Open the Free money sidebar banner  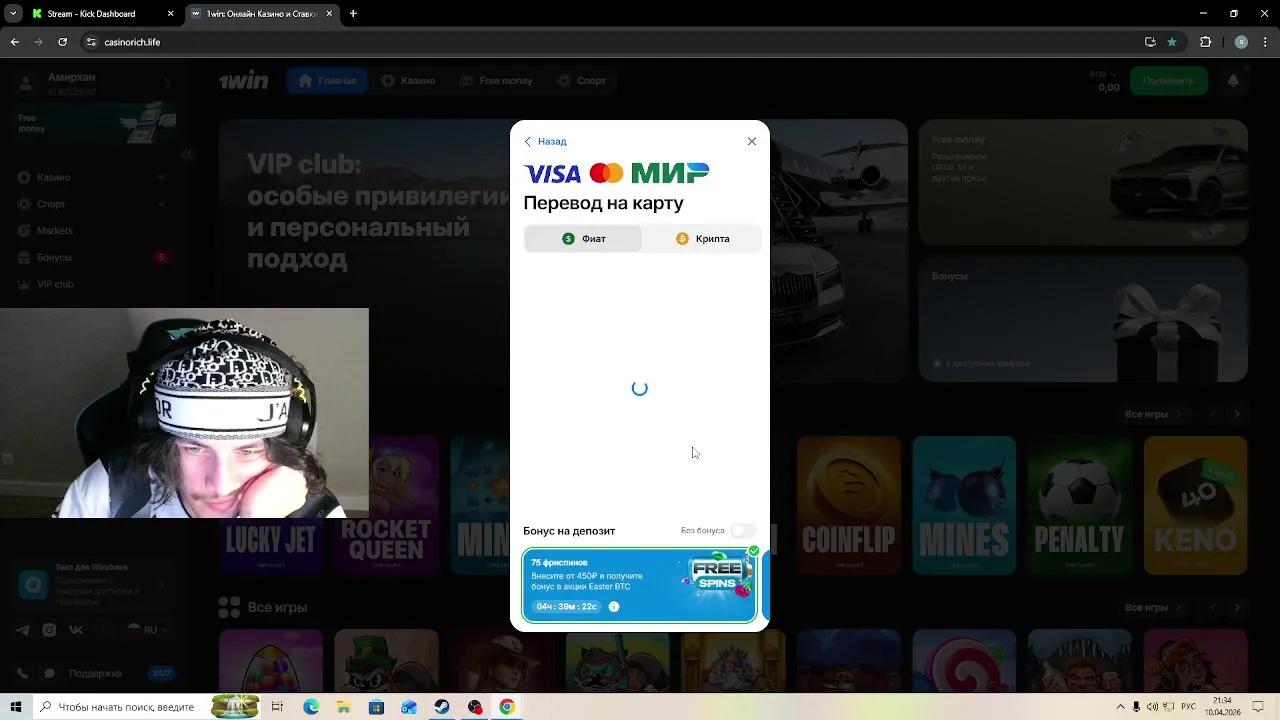96,125
